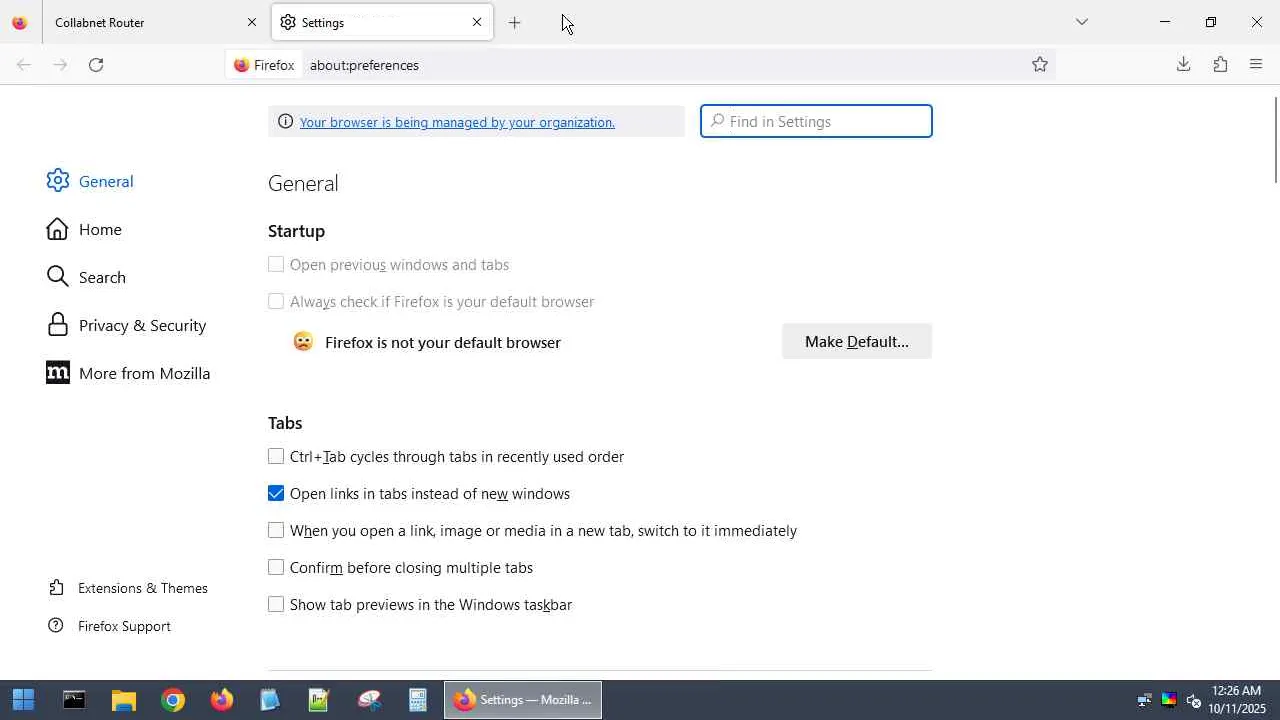The height and width of the screenshot is (720, 1280).
Task: Go forward to next page
Action: click(60, 65)
